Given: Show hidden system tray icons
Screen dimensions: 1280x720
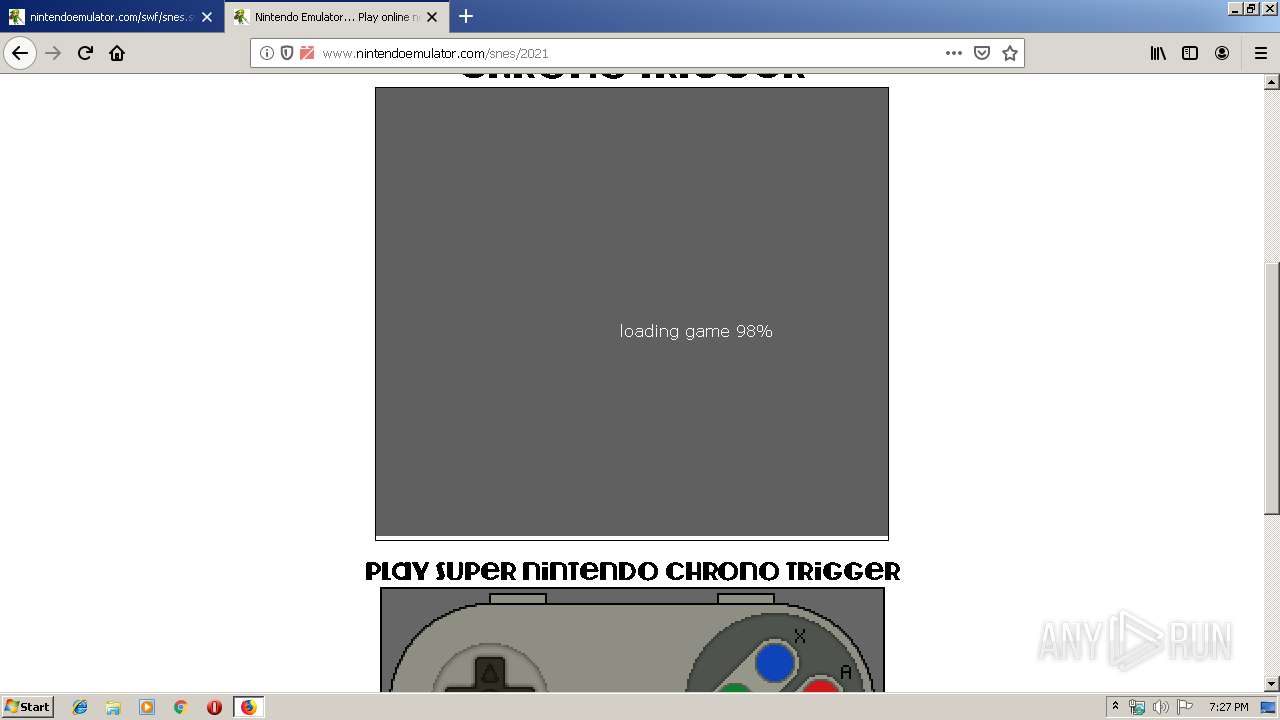Looking at the screenshot, I should pos(1115,706).
